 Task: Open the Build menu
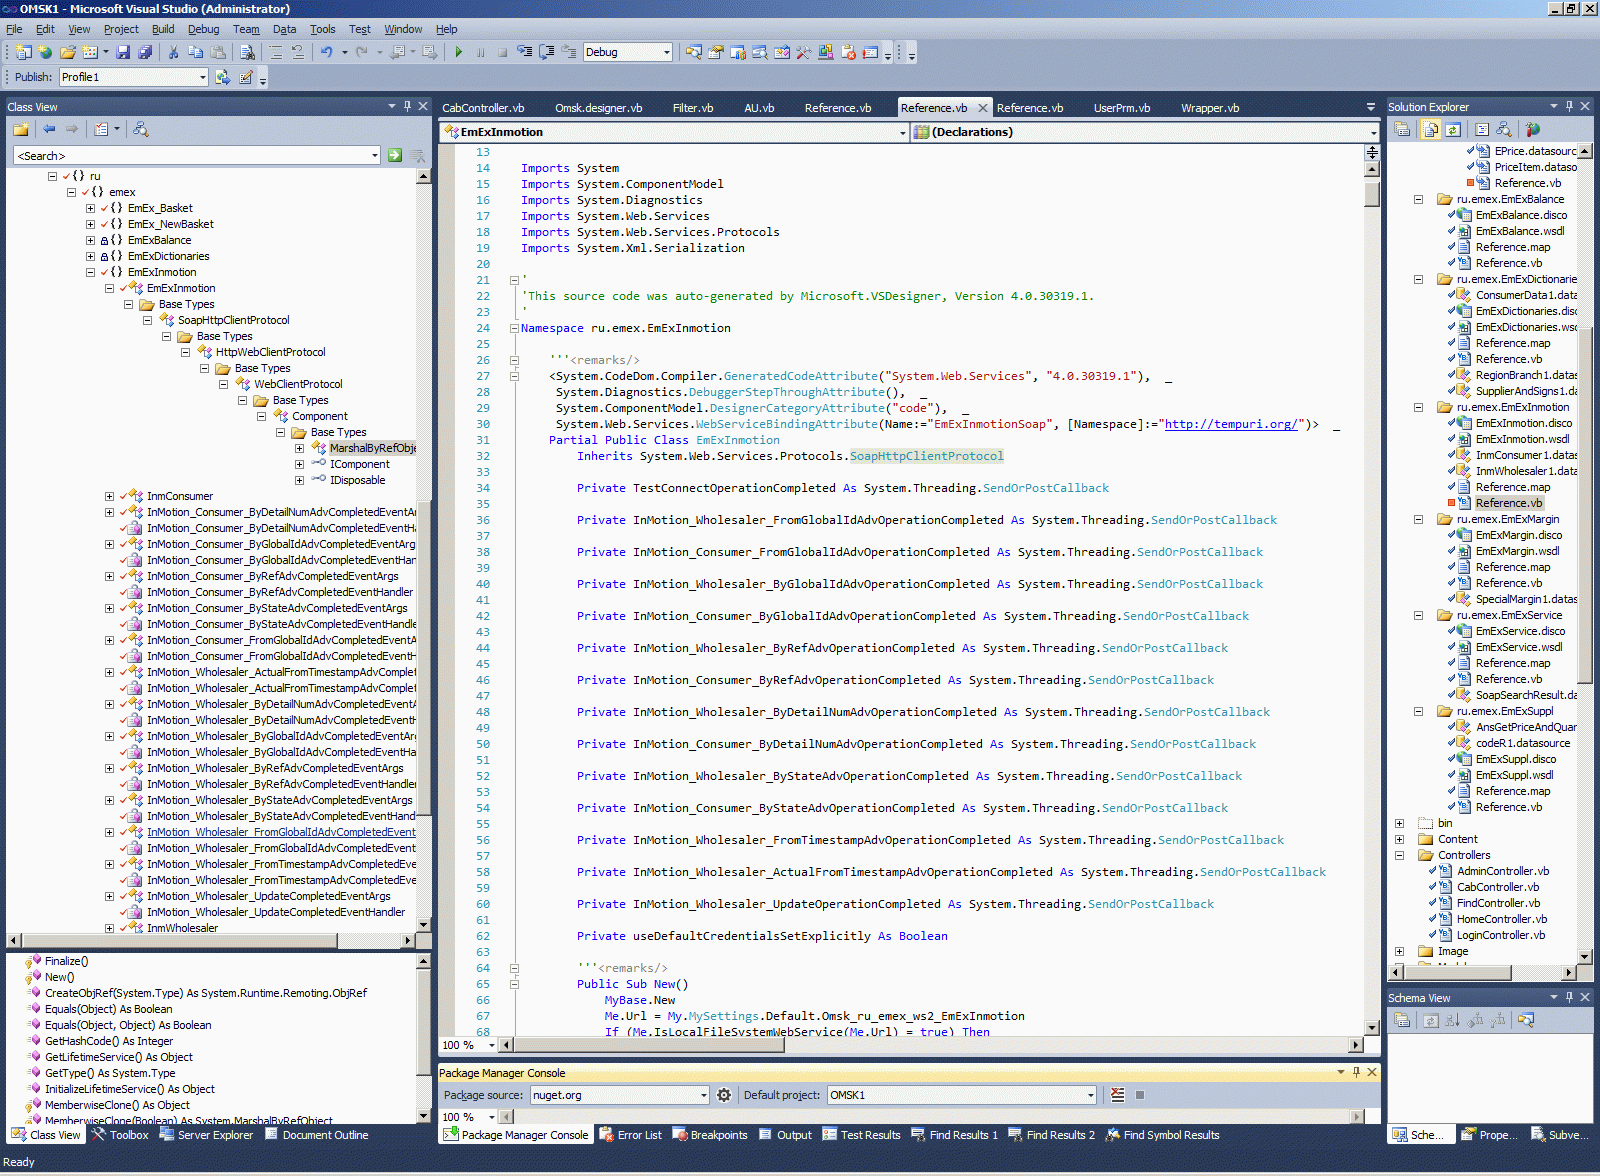163,29
